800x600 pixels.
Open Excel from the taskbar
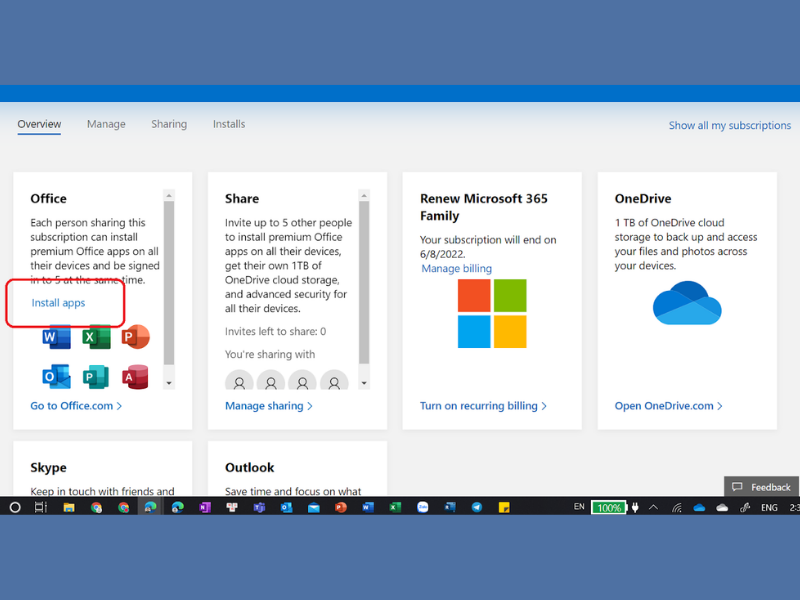coord(395,507)
